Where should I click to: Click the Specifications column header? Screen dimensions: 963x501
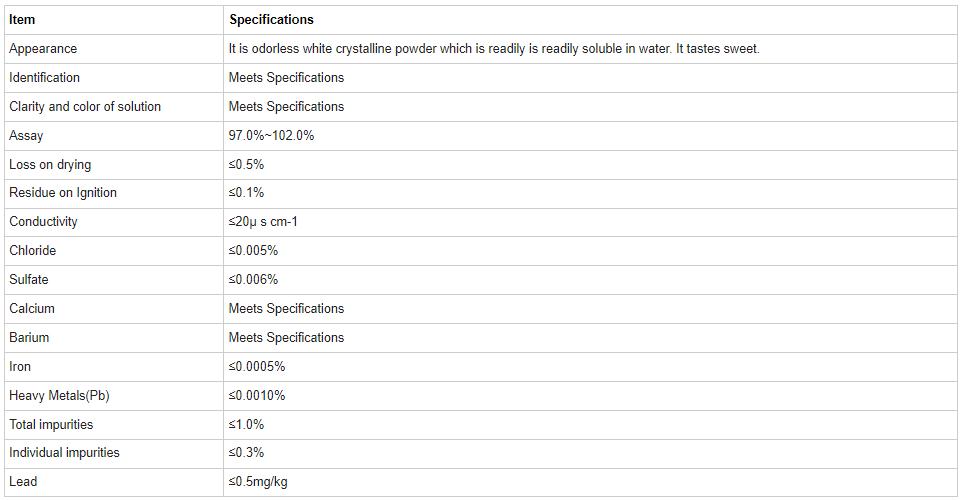point(271,20)
